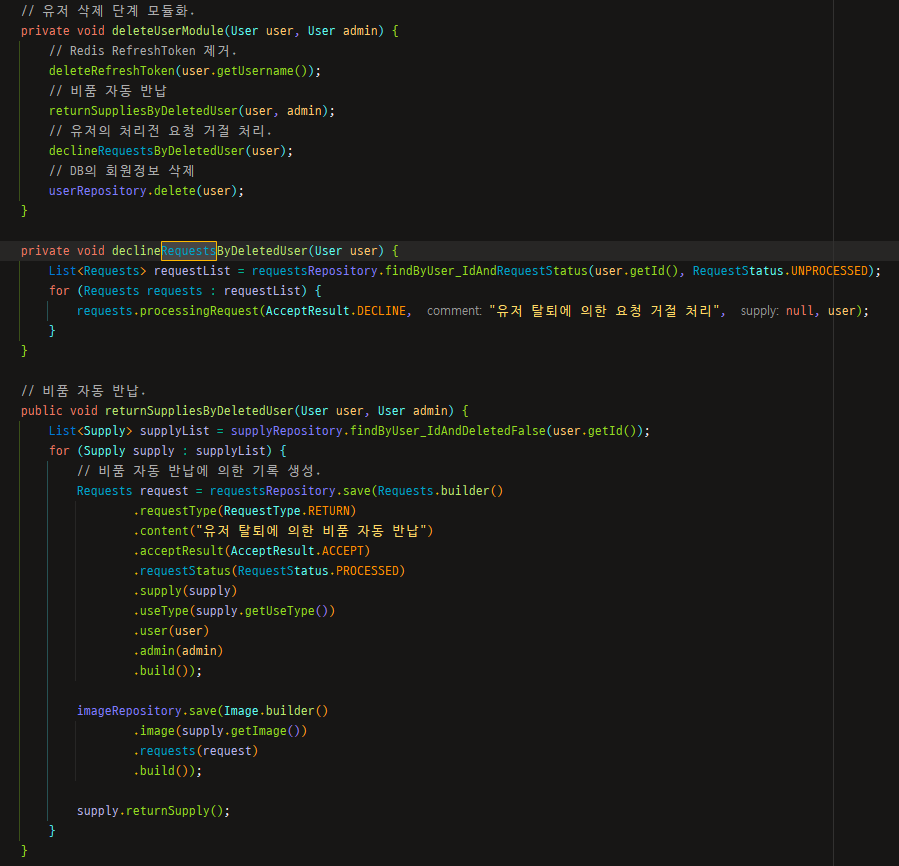Image resolution: width=899 pixels, height=866 pixels.
Task: Click the highlighted 'Requests' word in the declineRequestsByDeletedUser declaration
Action: tap(189, 251)
